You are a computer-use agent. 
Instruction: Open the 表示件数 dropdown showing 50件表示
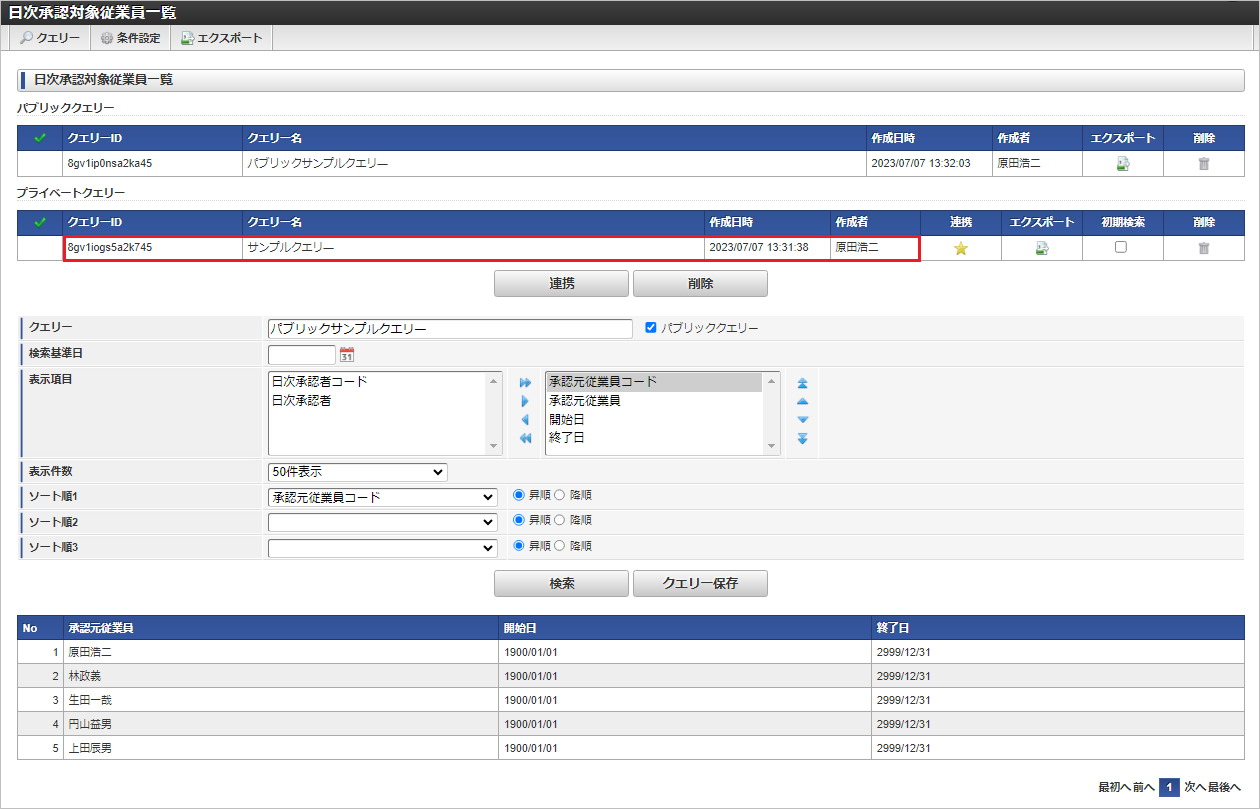pyautogui.click(x=357, y=472)
